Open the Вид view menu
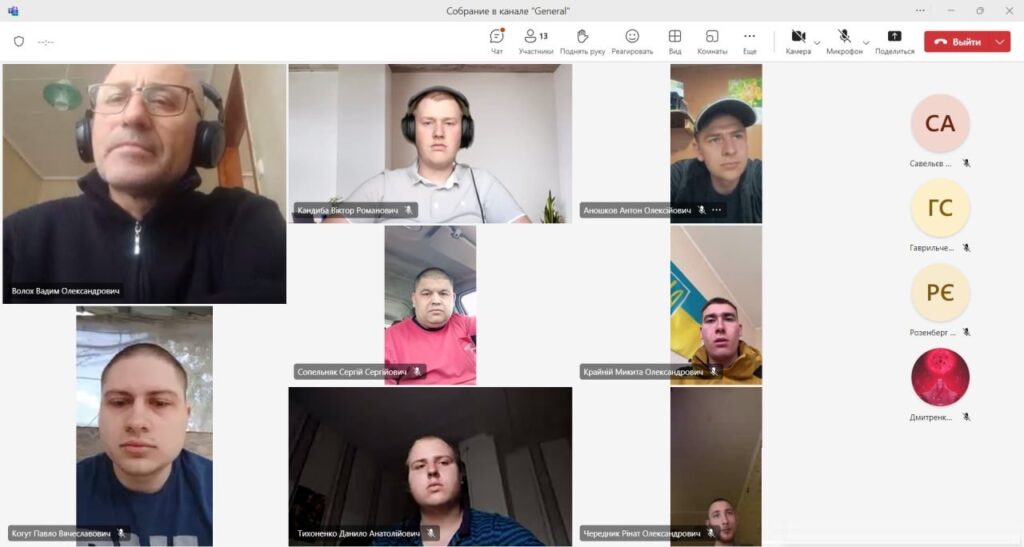The height and width of the screenshot is (547, 1024). point(675,41)
